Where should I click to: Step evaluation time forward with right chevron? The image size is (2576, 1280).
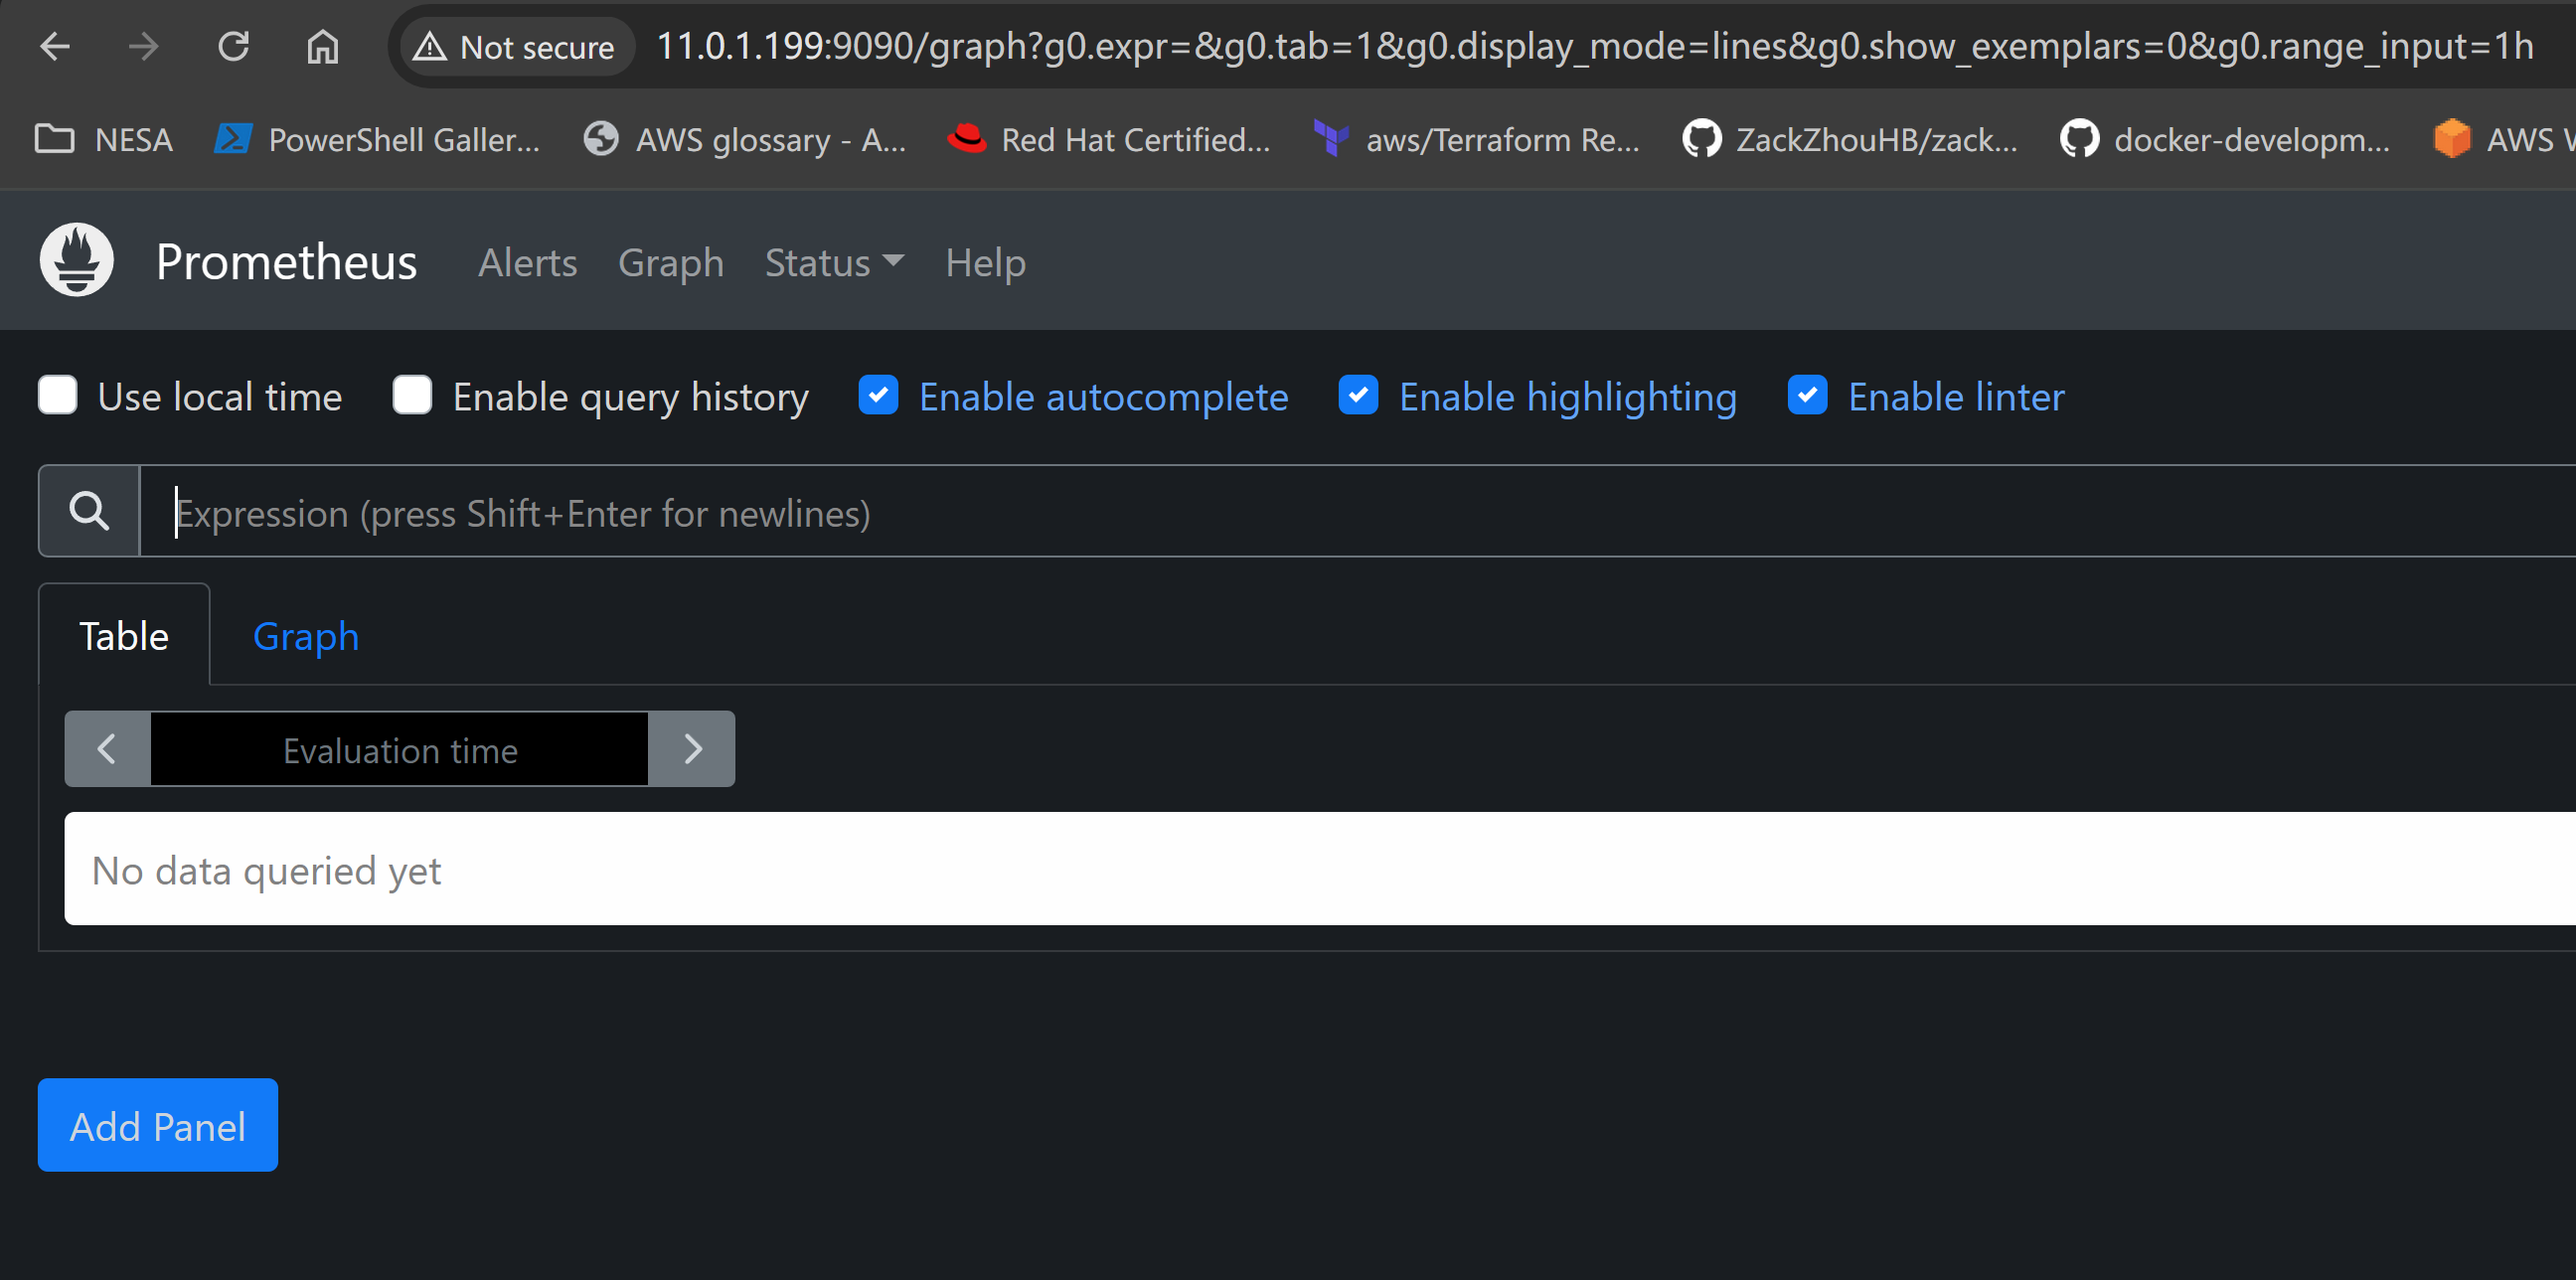coord(692,749)
